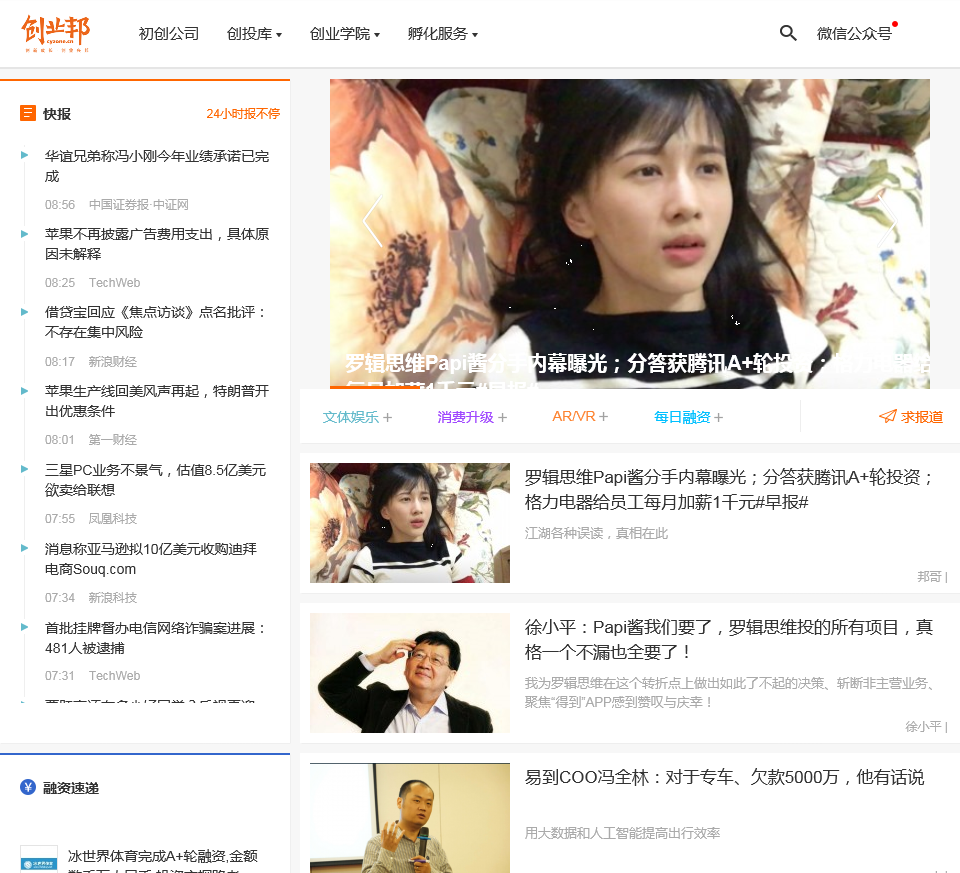Click the blue ¥ 融资速递 icon
This screenshot has width=960, height=873.
[x=28, y=787]
